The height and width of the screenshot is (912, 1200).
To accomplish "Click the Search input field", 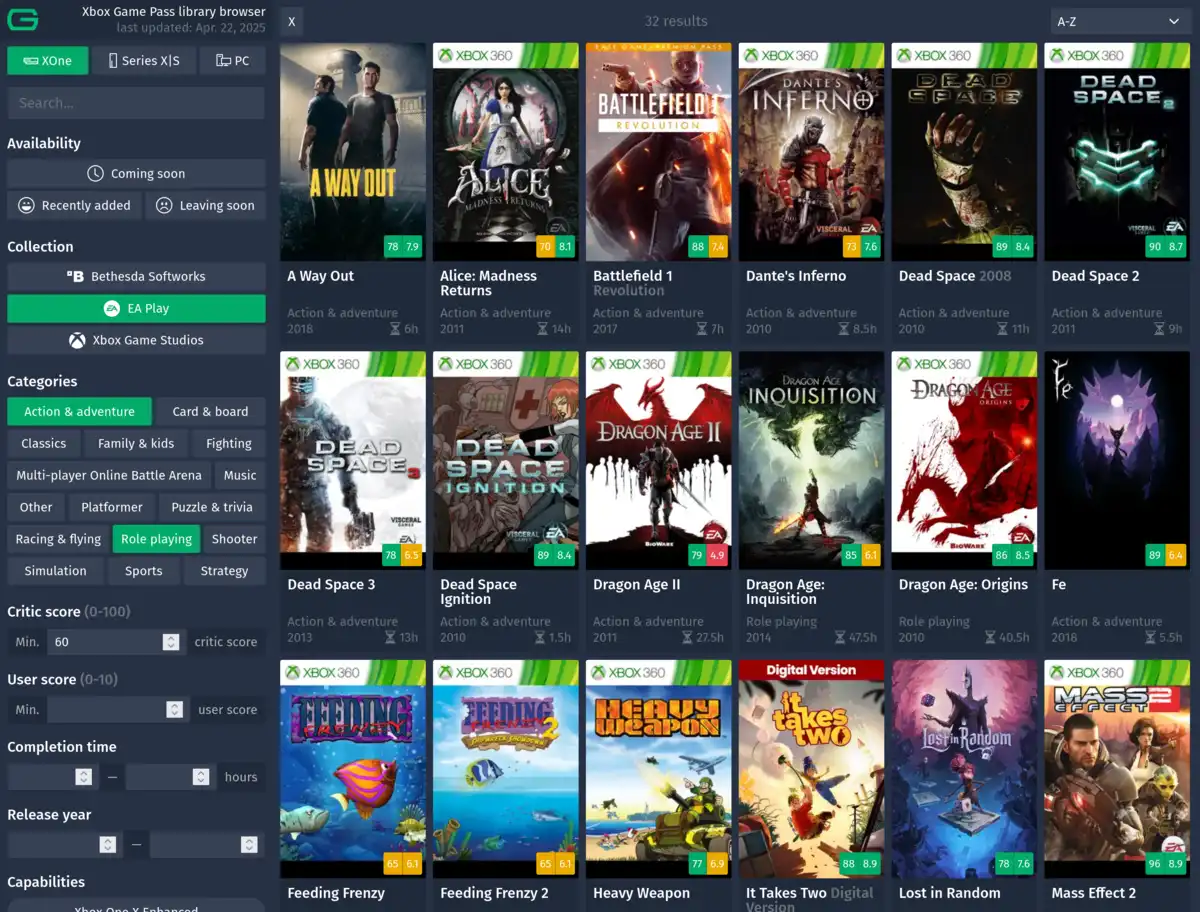I will point(136,103).
